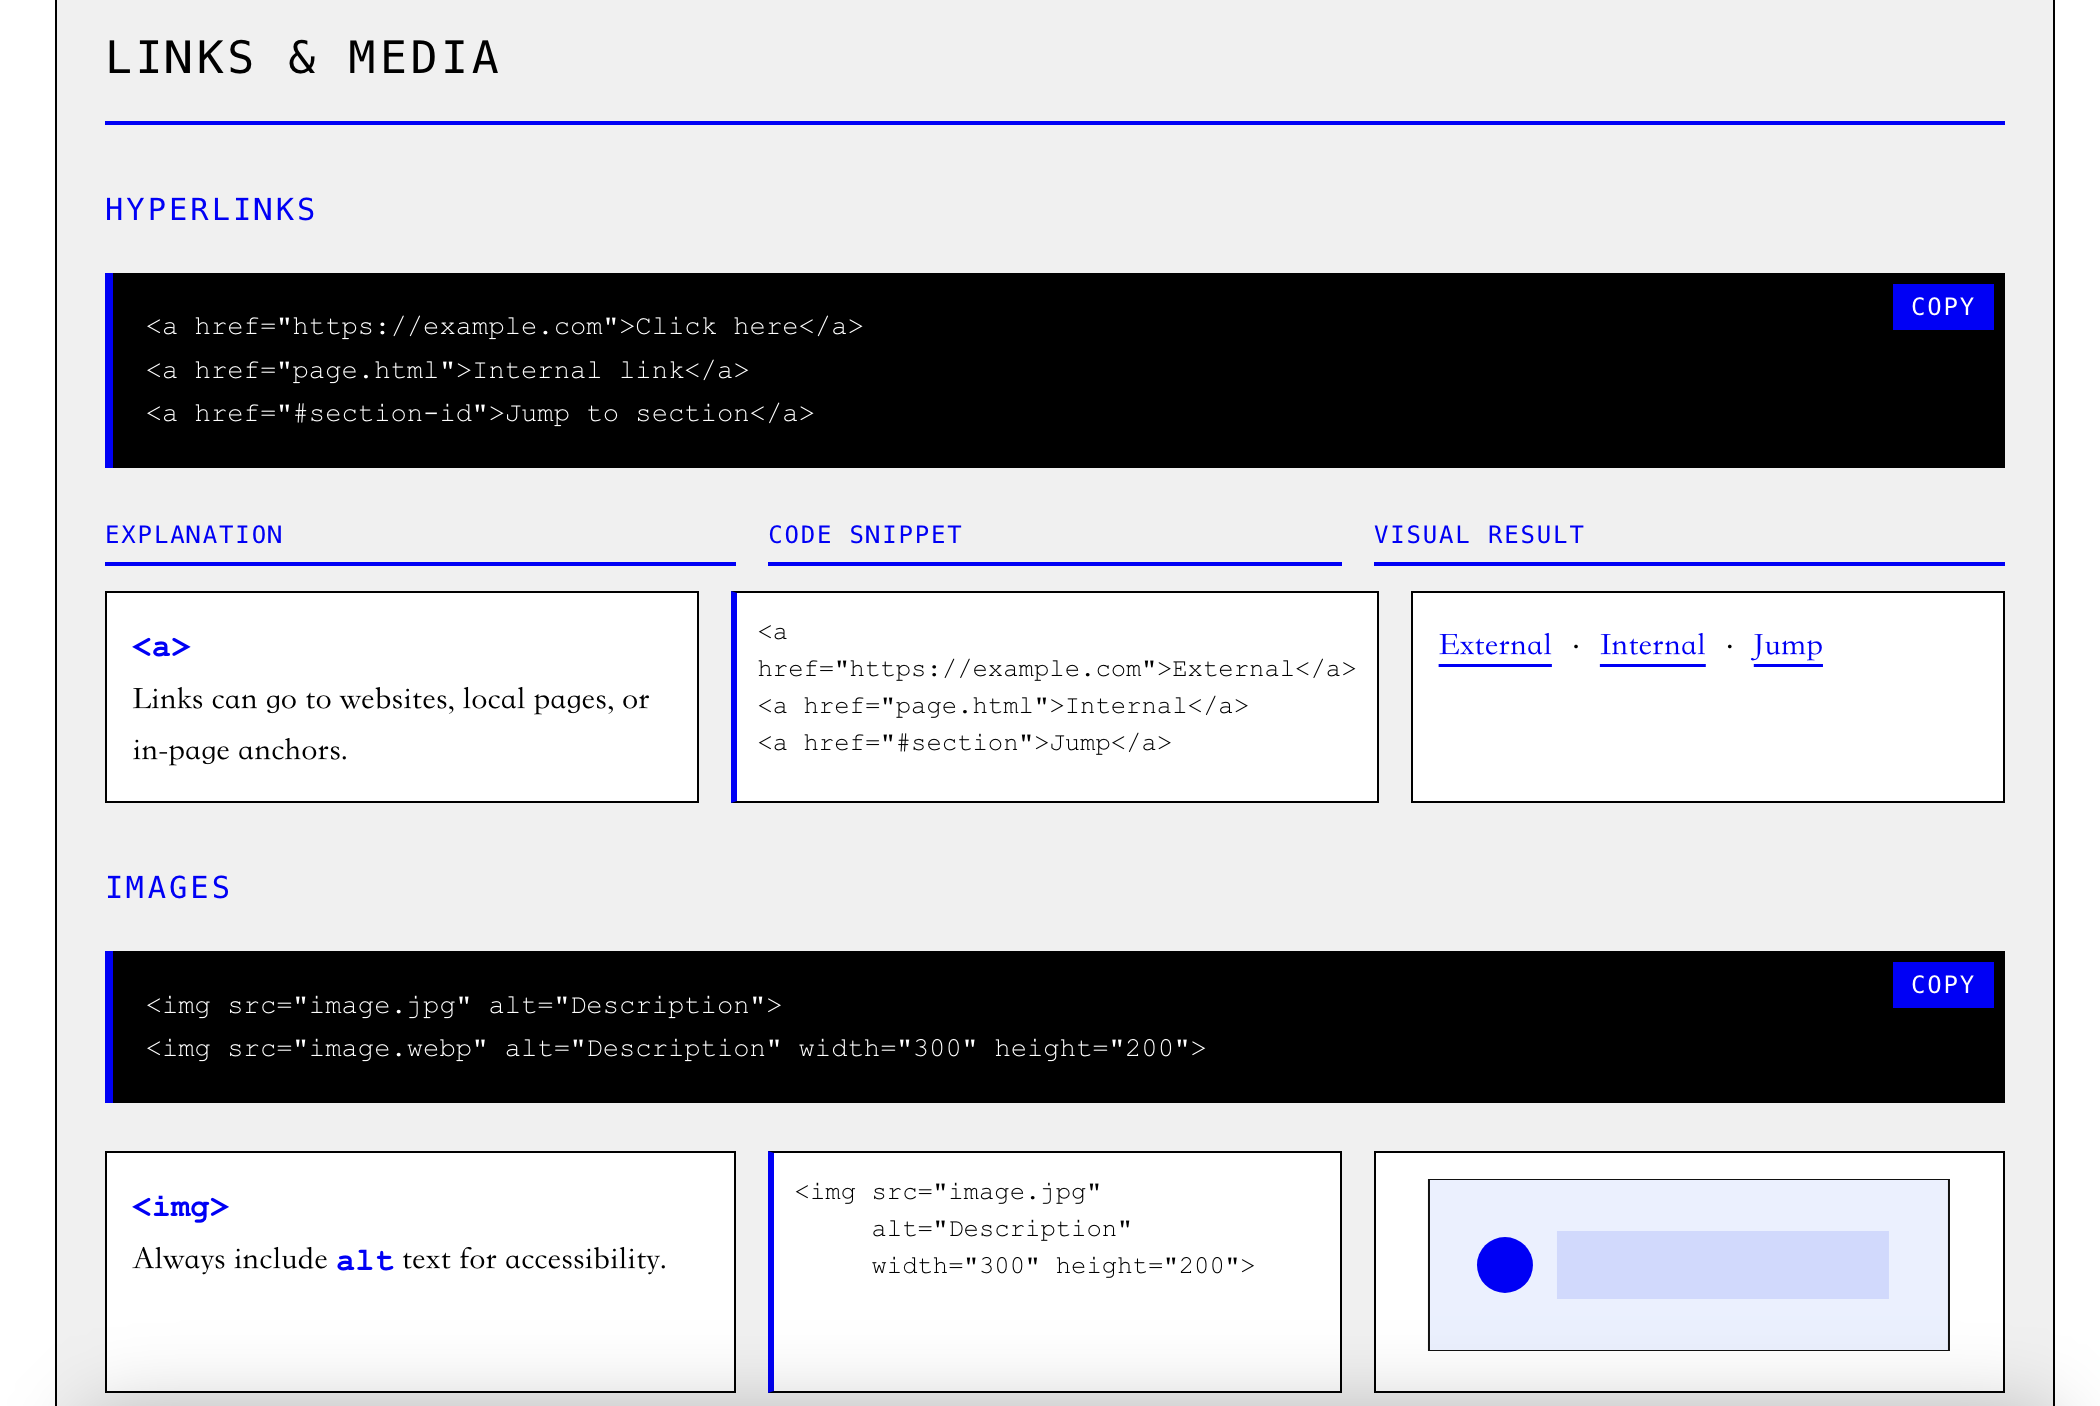Select the blue <img> tag label
This screenshot has width=2100, height=1406.
coord(181,1207)
